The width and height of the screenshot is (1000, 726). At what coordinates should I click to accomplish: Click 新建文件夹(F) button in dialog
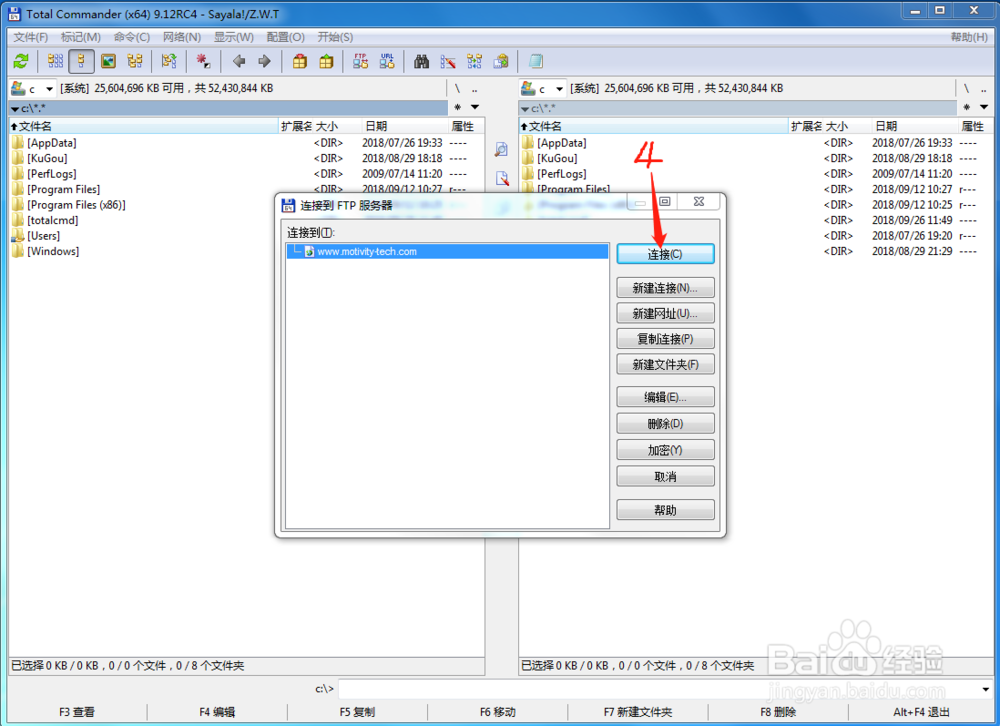click(665, 364)
